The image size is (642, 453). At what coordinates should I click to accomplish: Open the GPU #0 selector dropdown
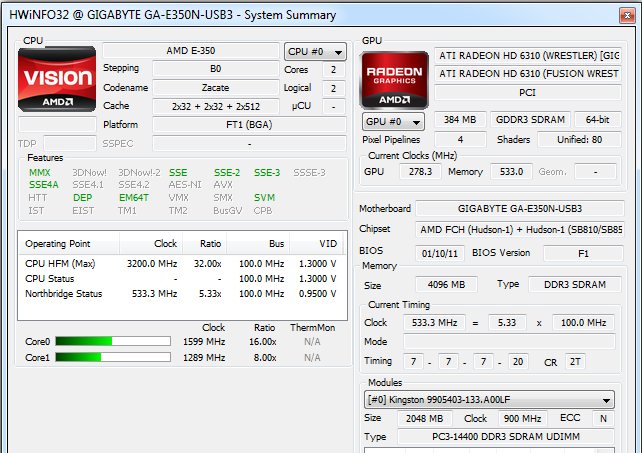pyautogui.click(x=391, y=121)
